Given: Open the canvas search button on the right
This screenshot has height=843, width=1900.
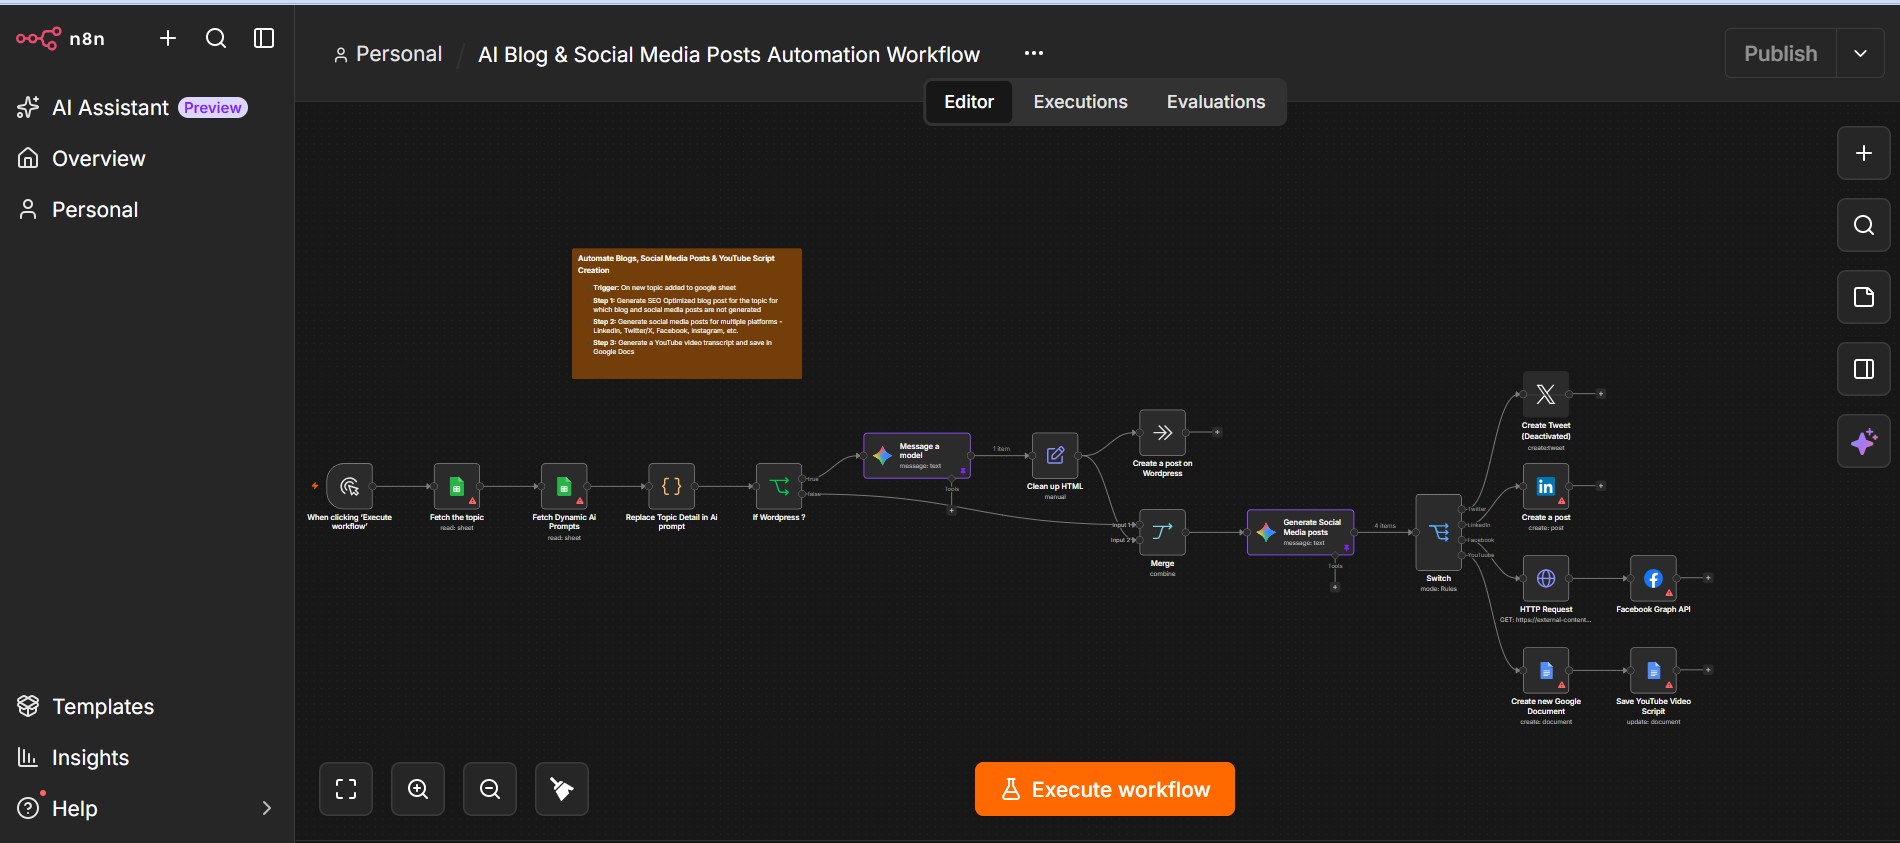Looking at the screenshot, I should tap(1864, 225).
